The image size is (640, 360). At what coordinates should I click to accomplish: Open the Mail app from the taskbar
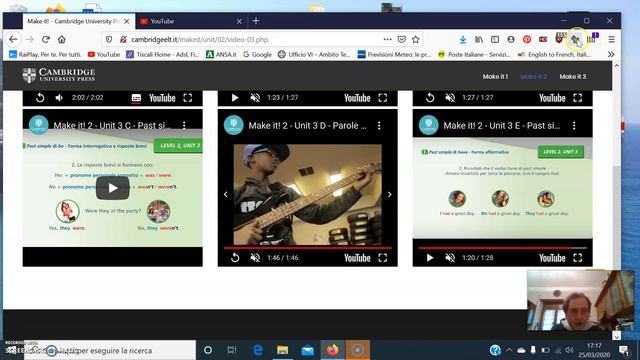tap(307, 350)
